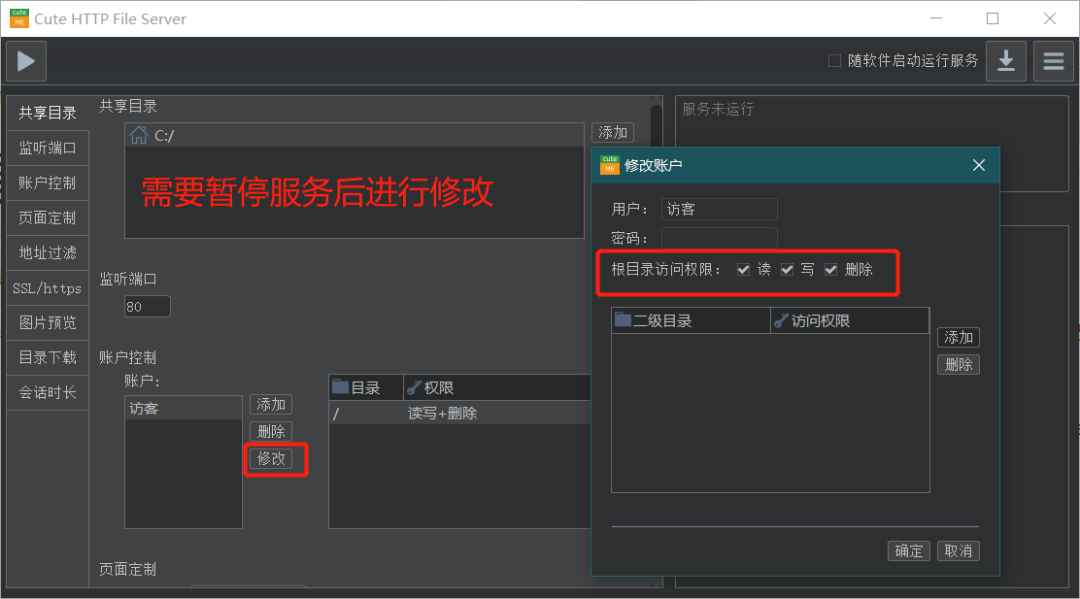Maximize the Cute HTTP File Server window
This screenshot has height=599, width=1080.
(993, 19)
